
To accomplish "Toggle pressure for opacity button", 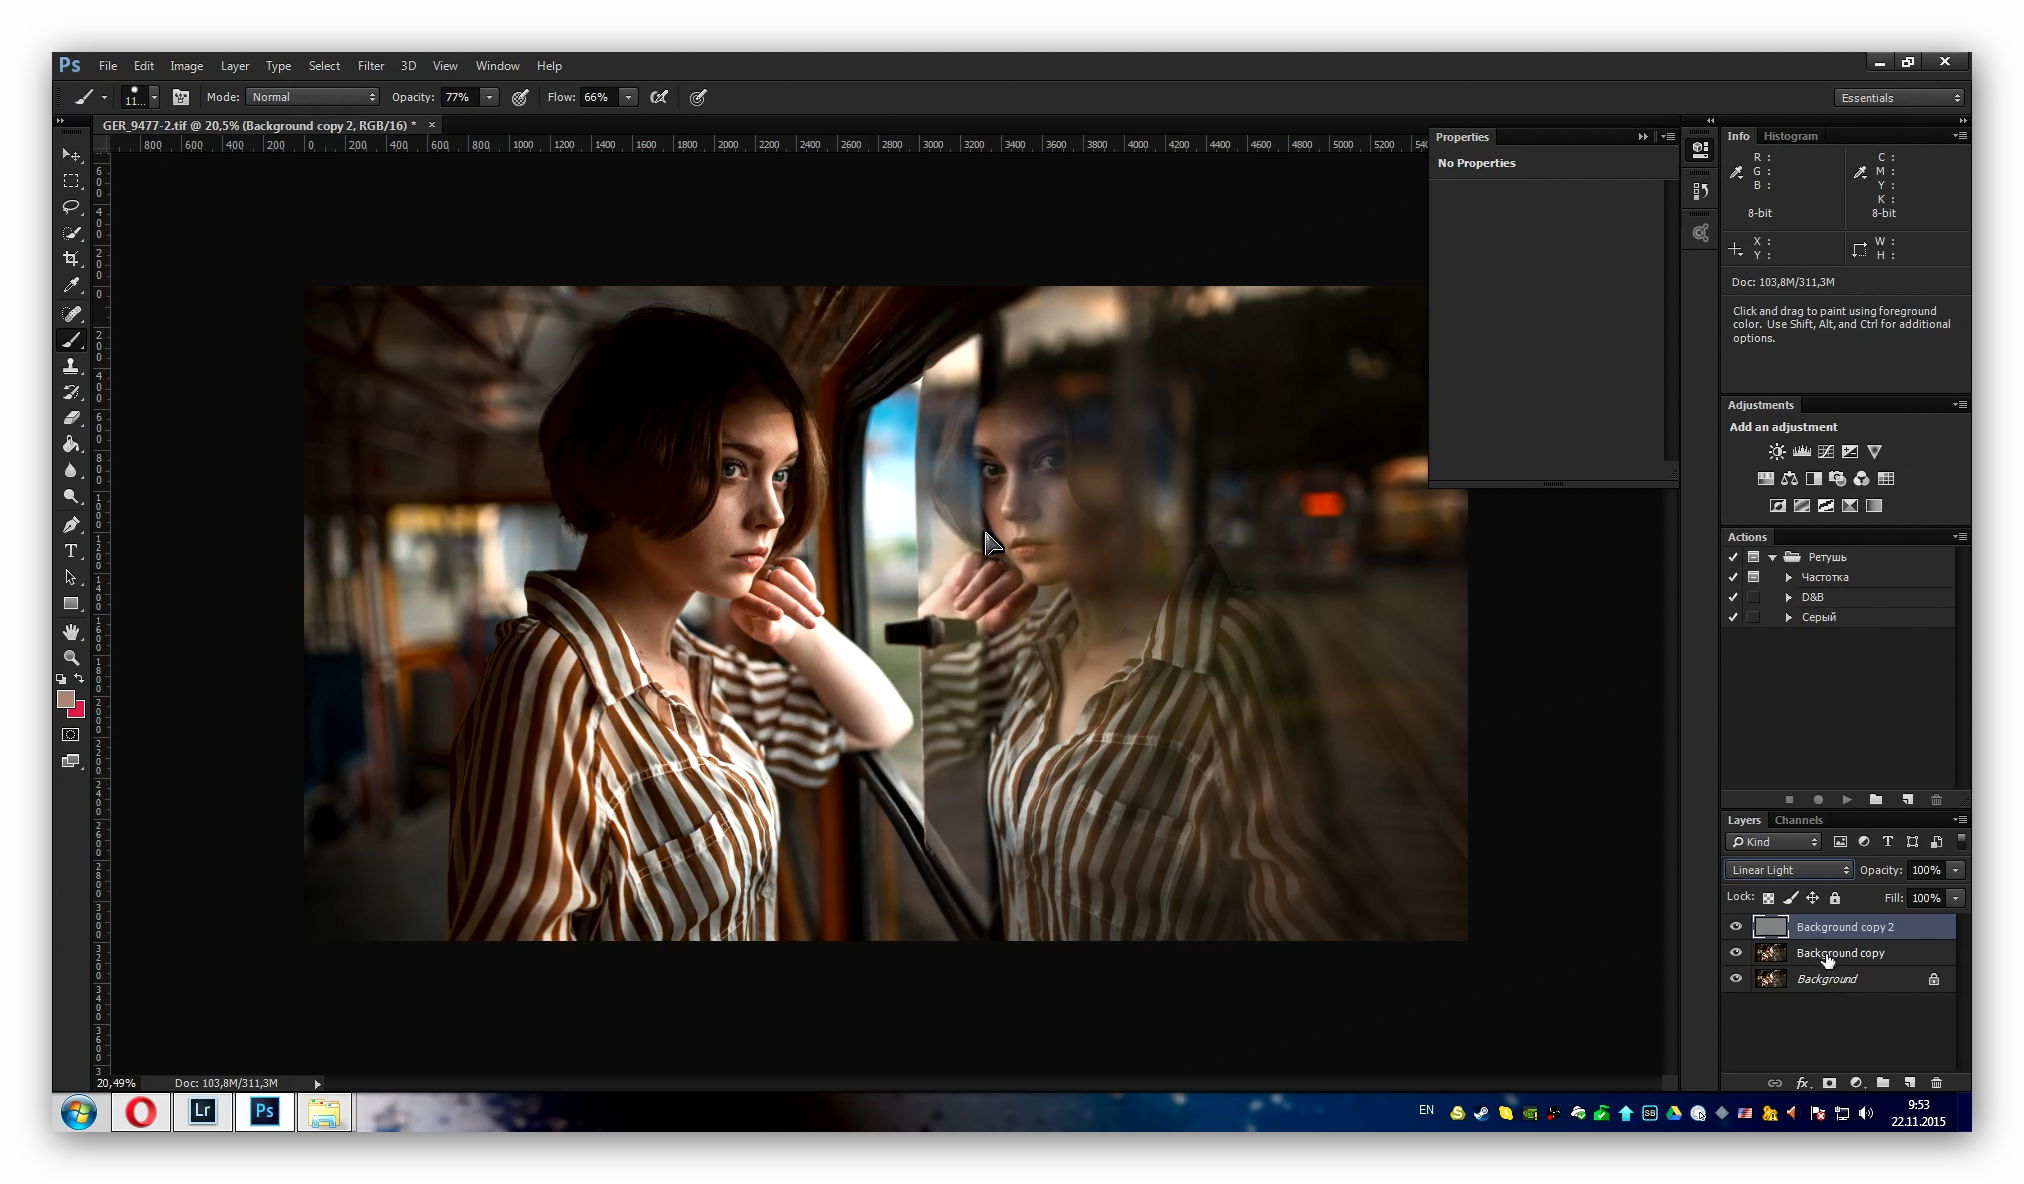I will click(520, 97).
